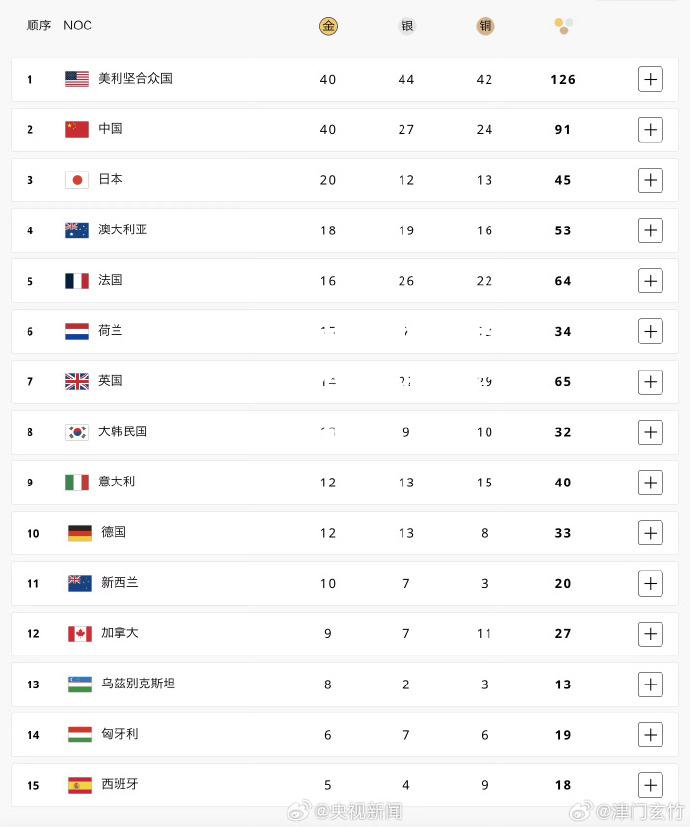Click the Uzbekistan flag icon
690x827 pixels.
pyautogui.click(x=80, y=684)
